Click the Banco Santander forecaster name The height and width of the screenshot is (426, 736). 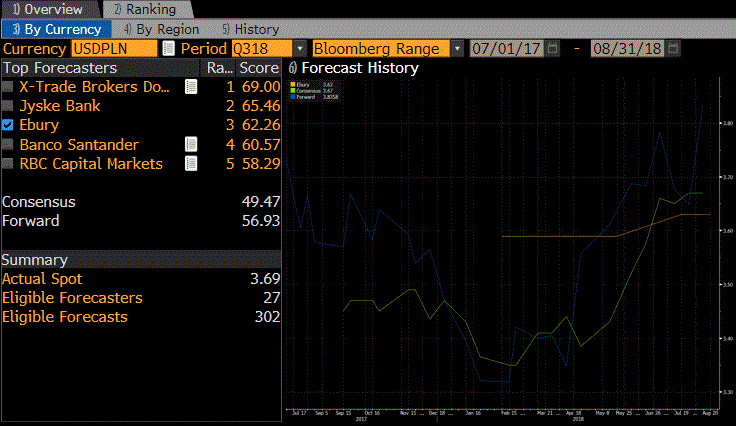pyautogui.click(x=79, y=145)
